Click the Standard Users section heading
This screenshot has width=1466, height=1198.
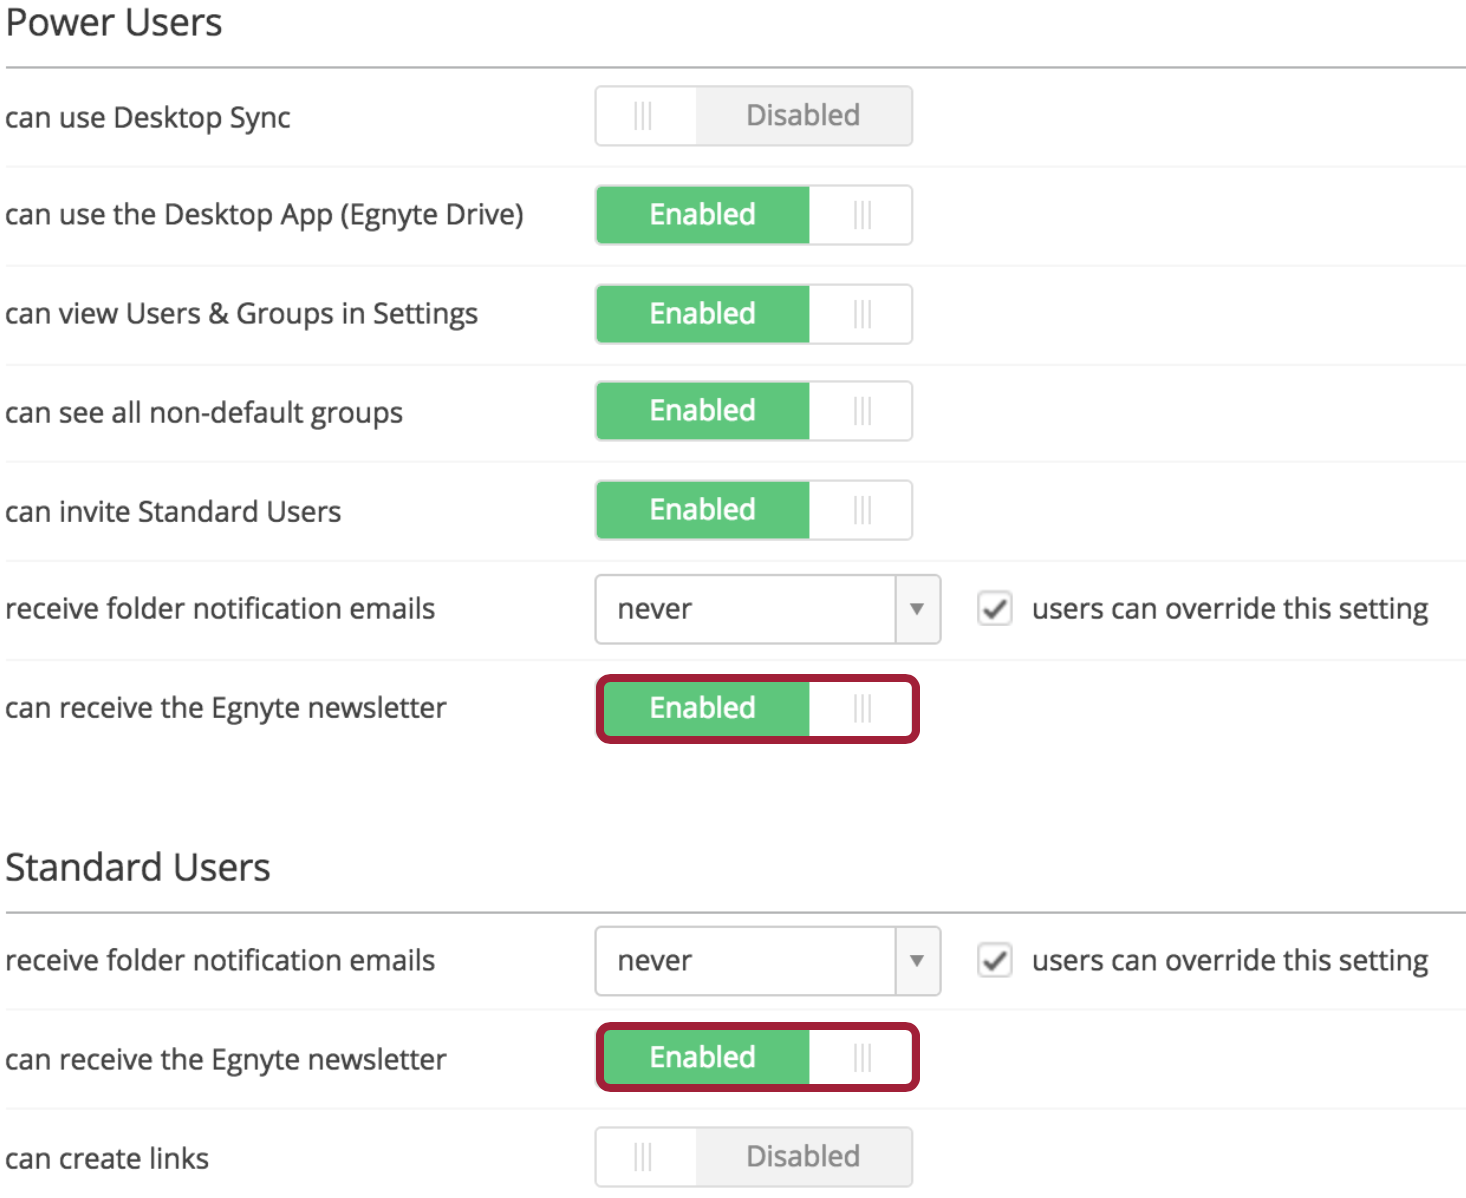(x=138, y=867)
